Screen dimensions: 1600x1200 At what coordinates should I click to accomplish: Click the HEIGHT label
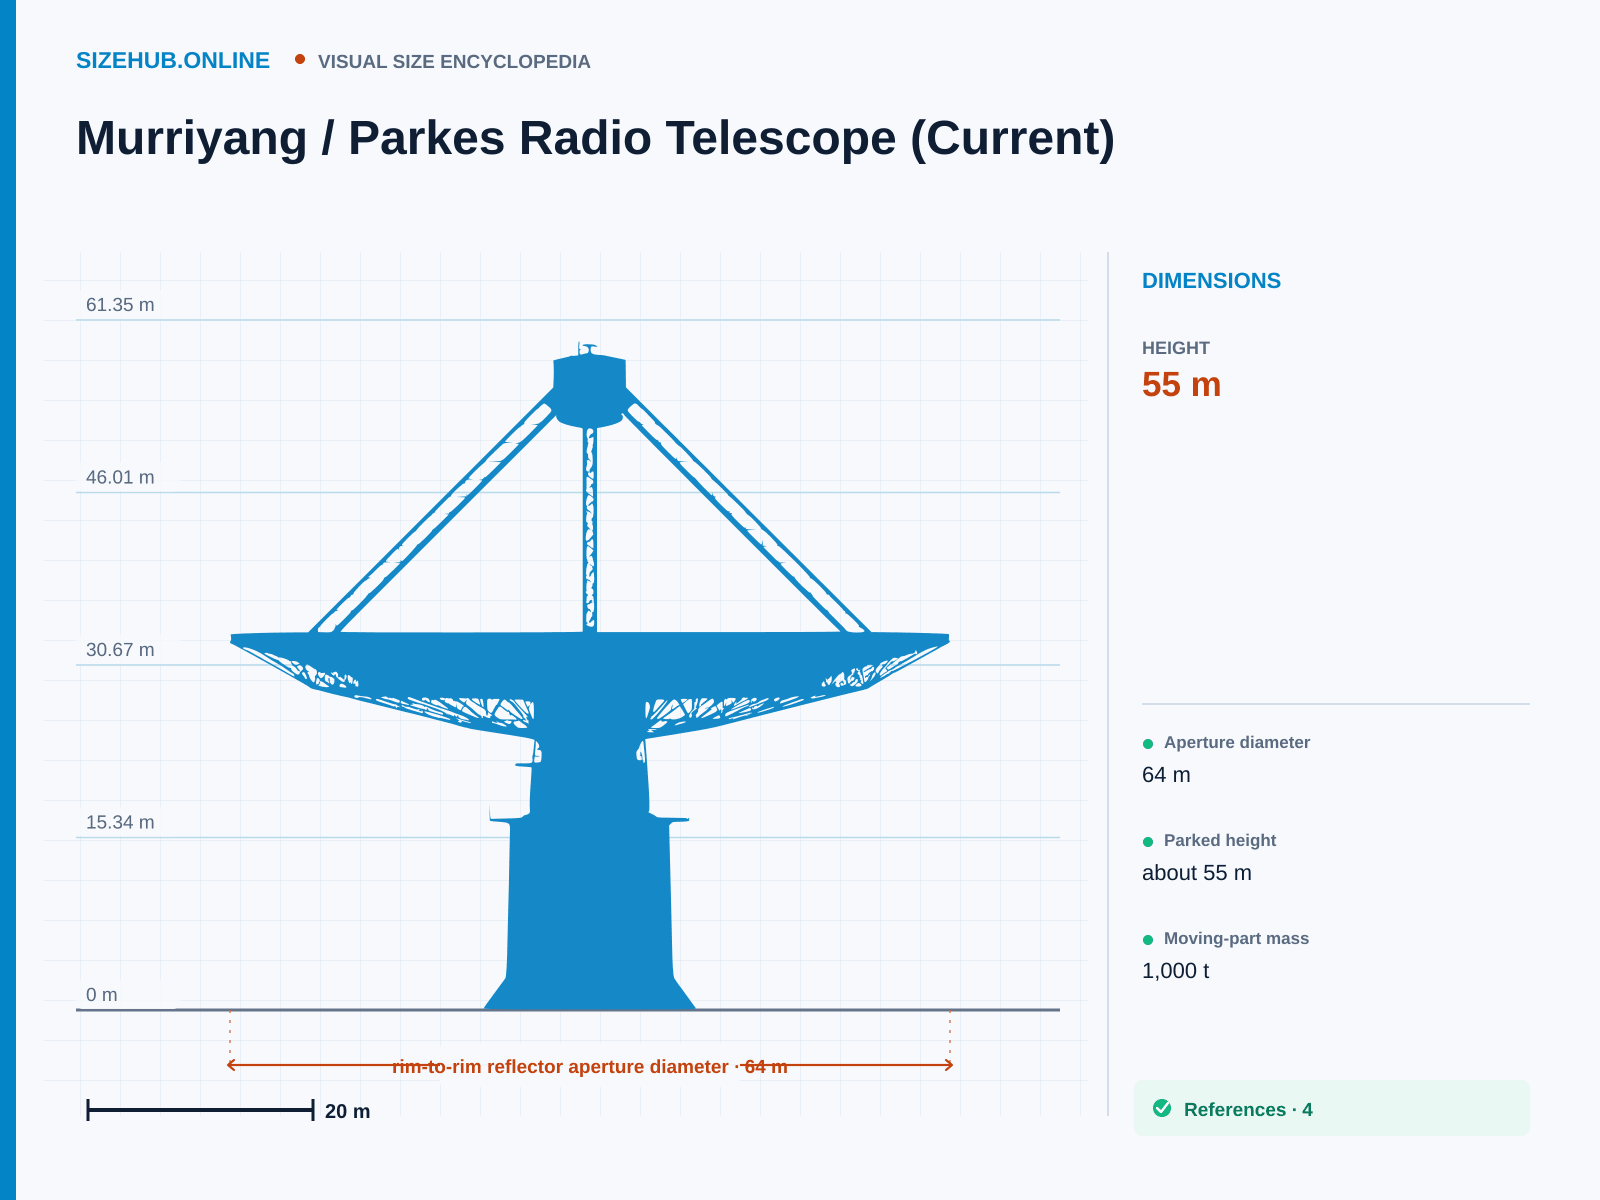pyautogui.click(x=1176, y=348)
